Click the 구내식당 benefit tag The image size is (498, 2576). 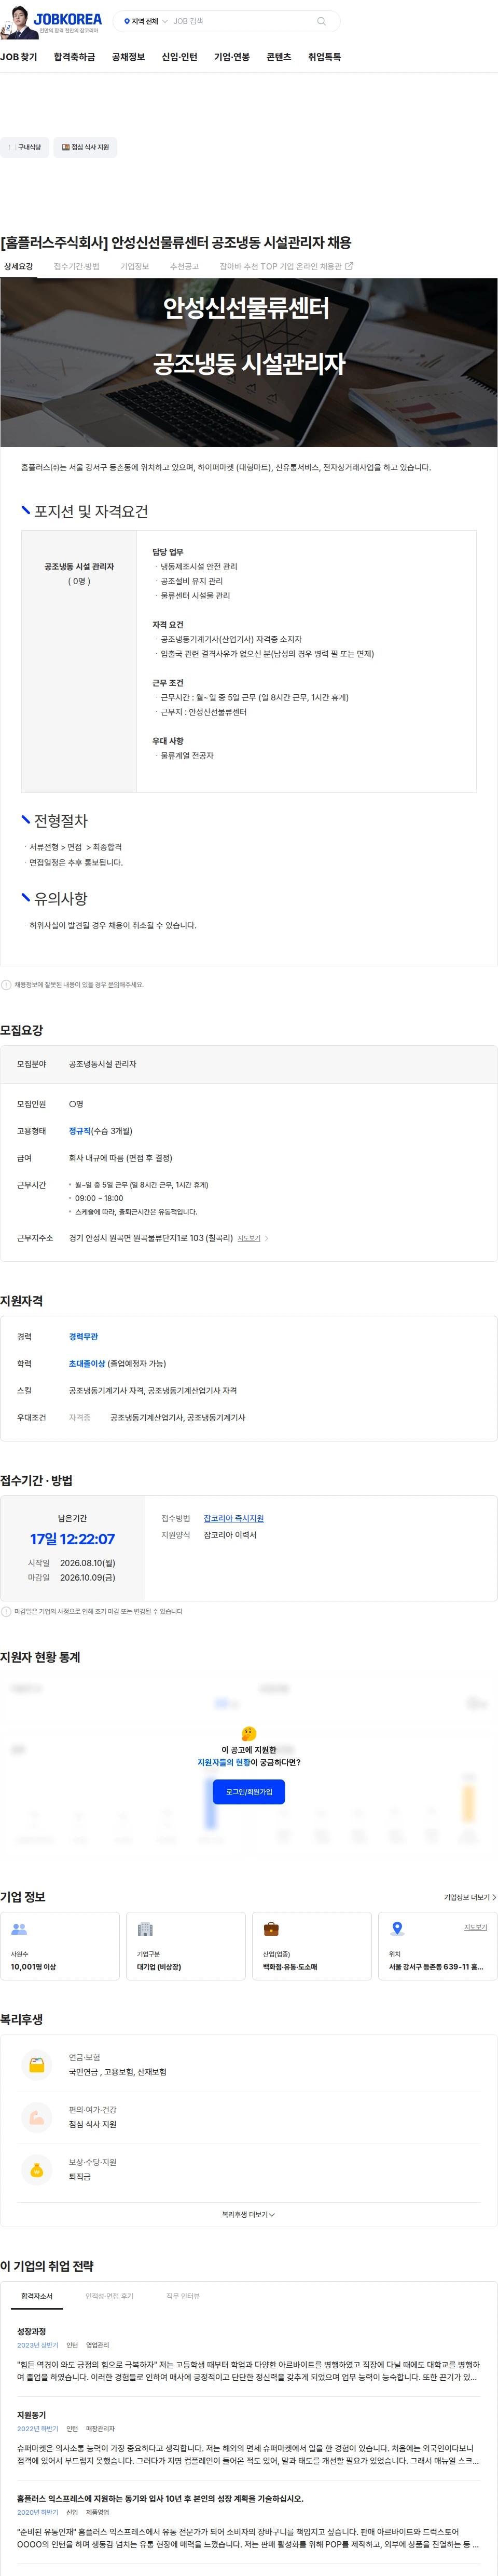pos(24,147)
